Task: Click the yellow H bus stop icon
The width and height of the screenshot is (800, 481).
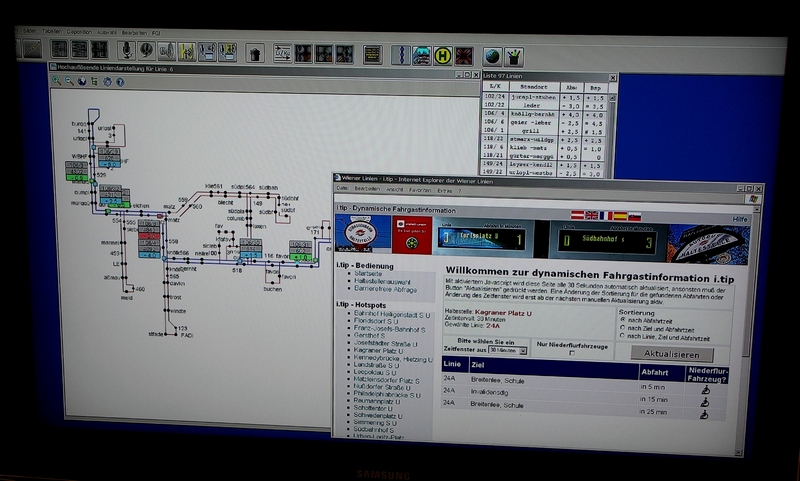Action: pyautogui.click(x=442, y=56)
